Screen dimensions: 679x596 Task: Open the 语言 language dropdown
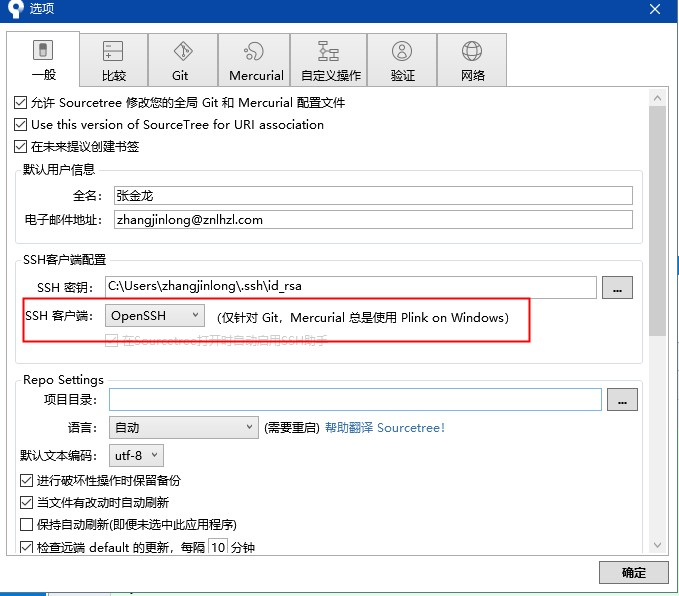point(184,428)
